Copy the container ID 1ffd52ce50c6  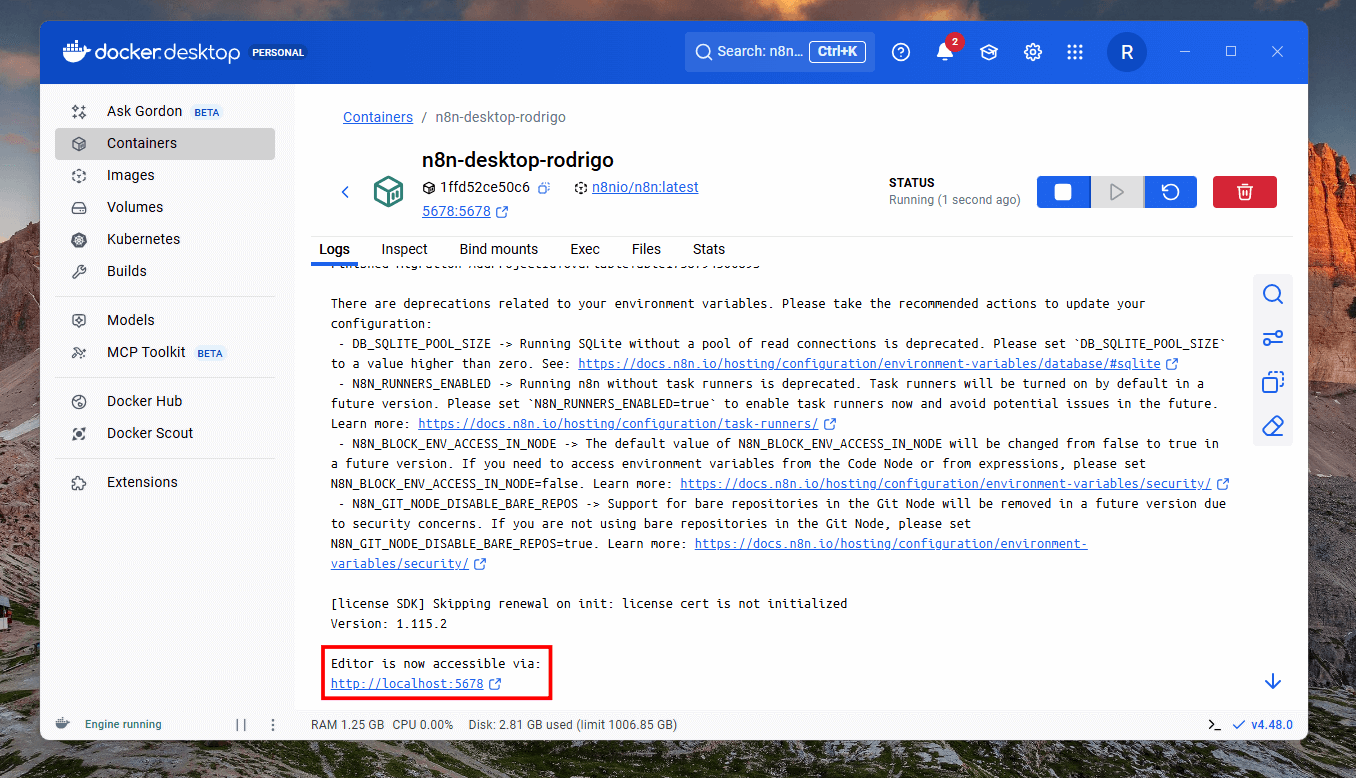pyautogui.click(x=545, y=187)
